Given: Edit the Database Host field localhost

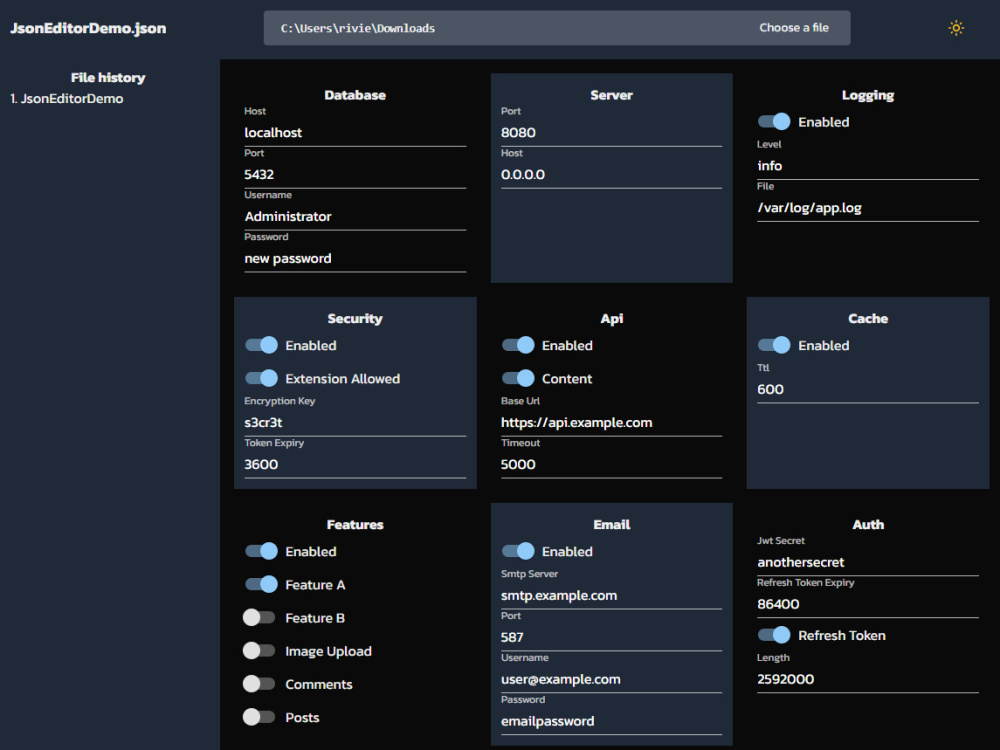Looking at the screenshot, I should point(355,133).
